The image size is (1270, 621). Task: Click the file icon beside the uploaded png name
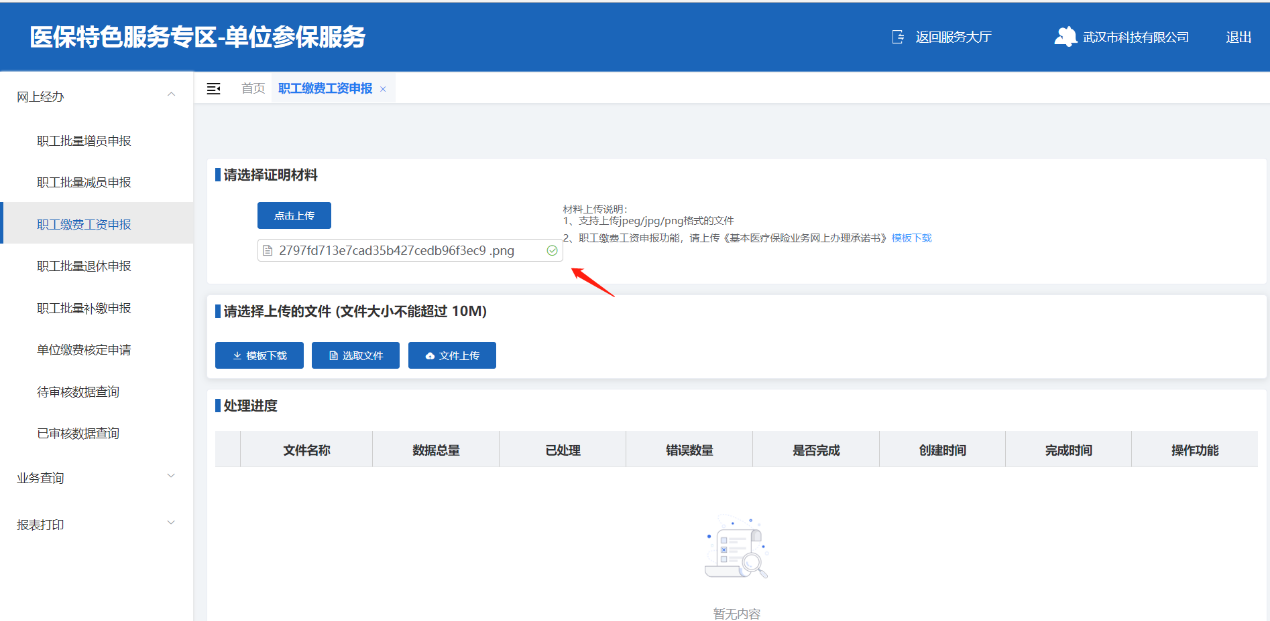[x=267, y=251]
